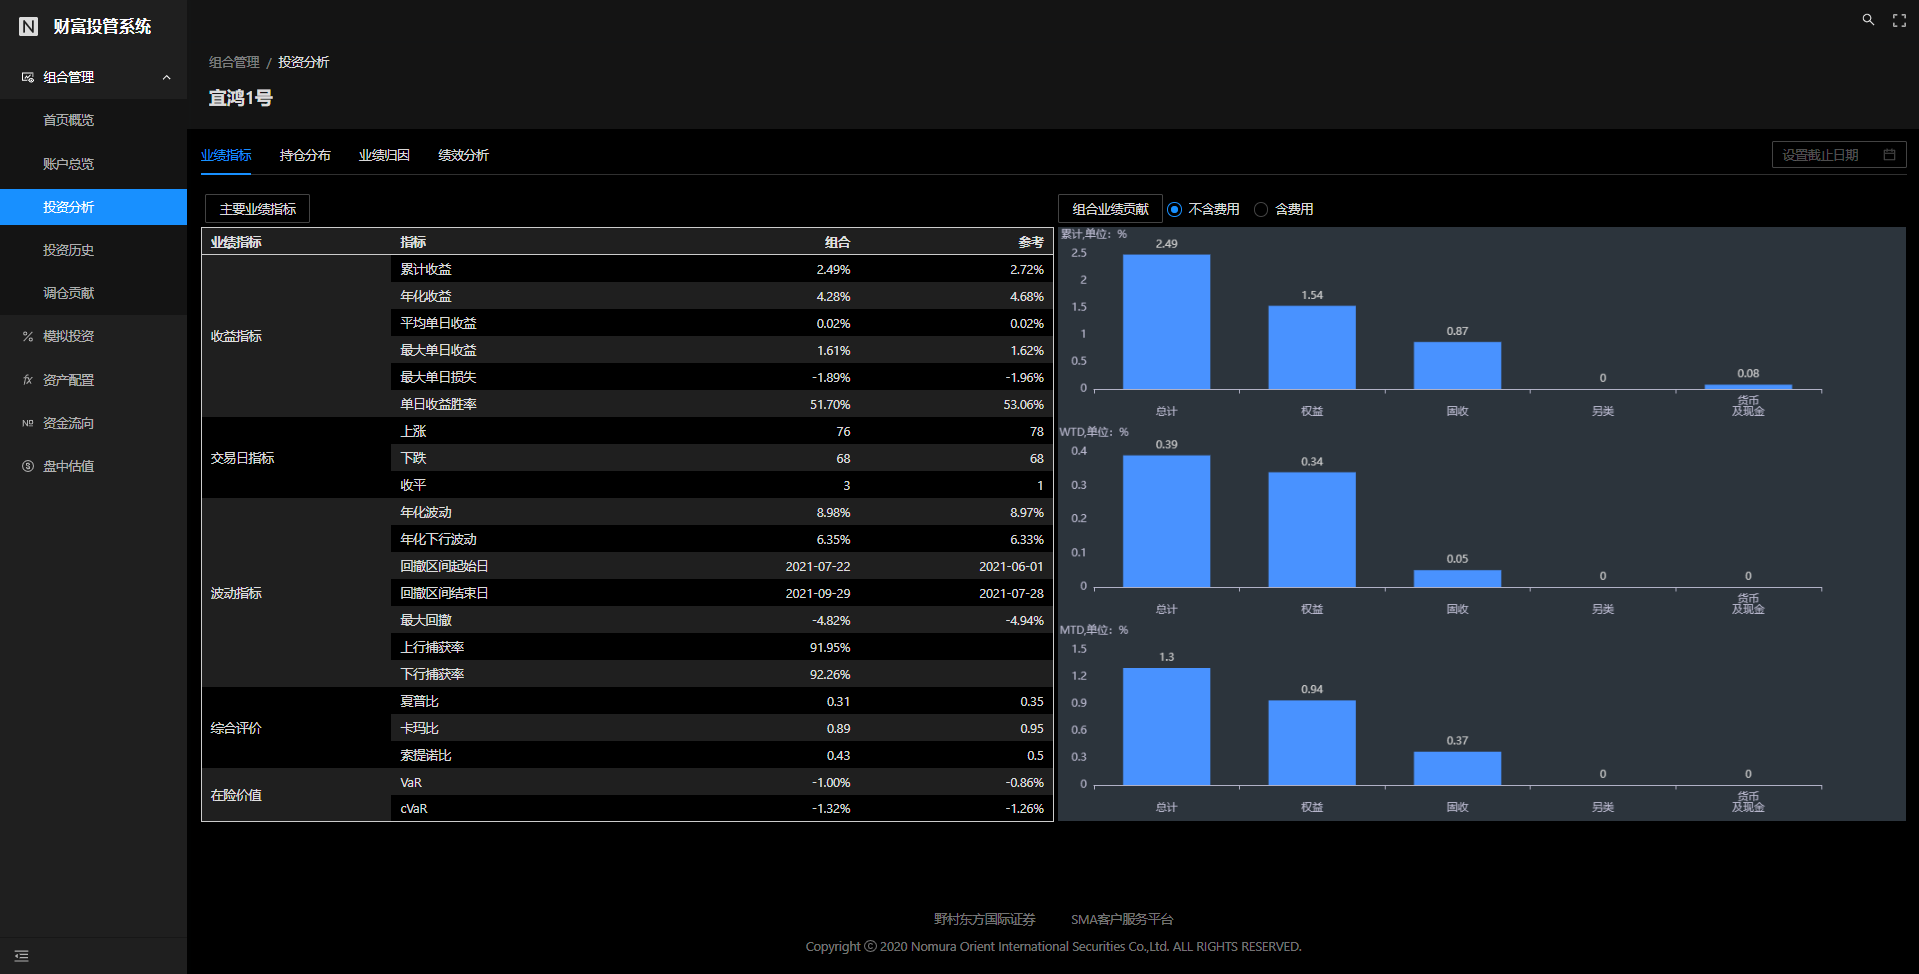Click the search magnifier icon
This screenshot has height=974, width=1919.
click(x=1868, y=20)
